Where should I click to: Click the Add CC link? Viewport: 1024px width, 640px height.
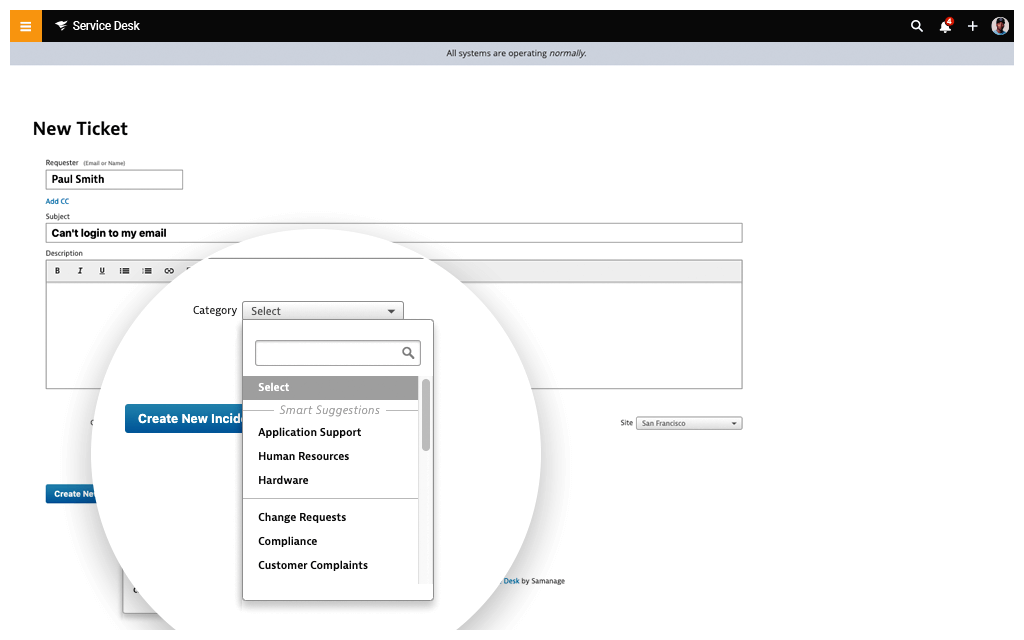(x=57, y=201)
